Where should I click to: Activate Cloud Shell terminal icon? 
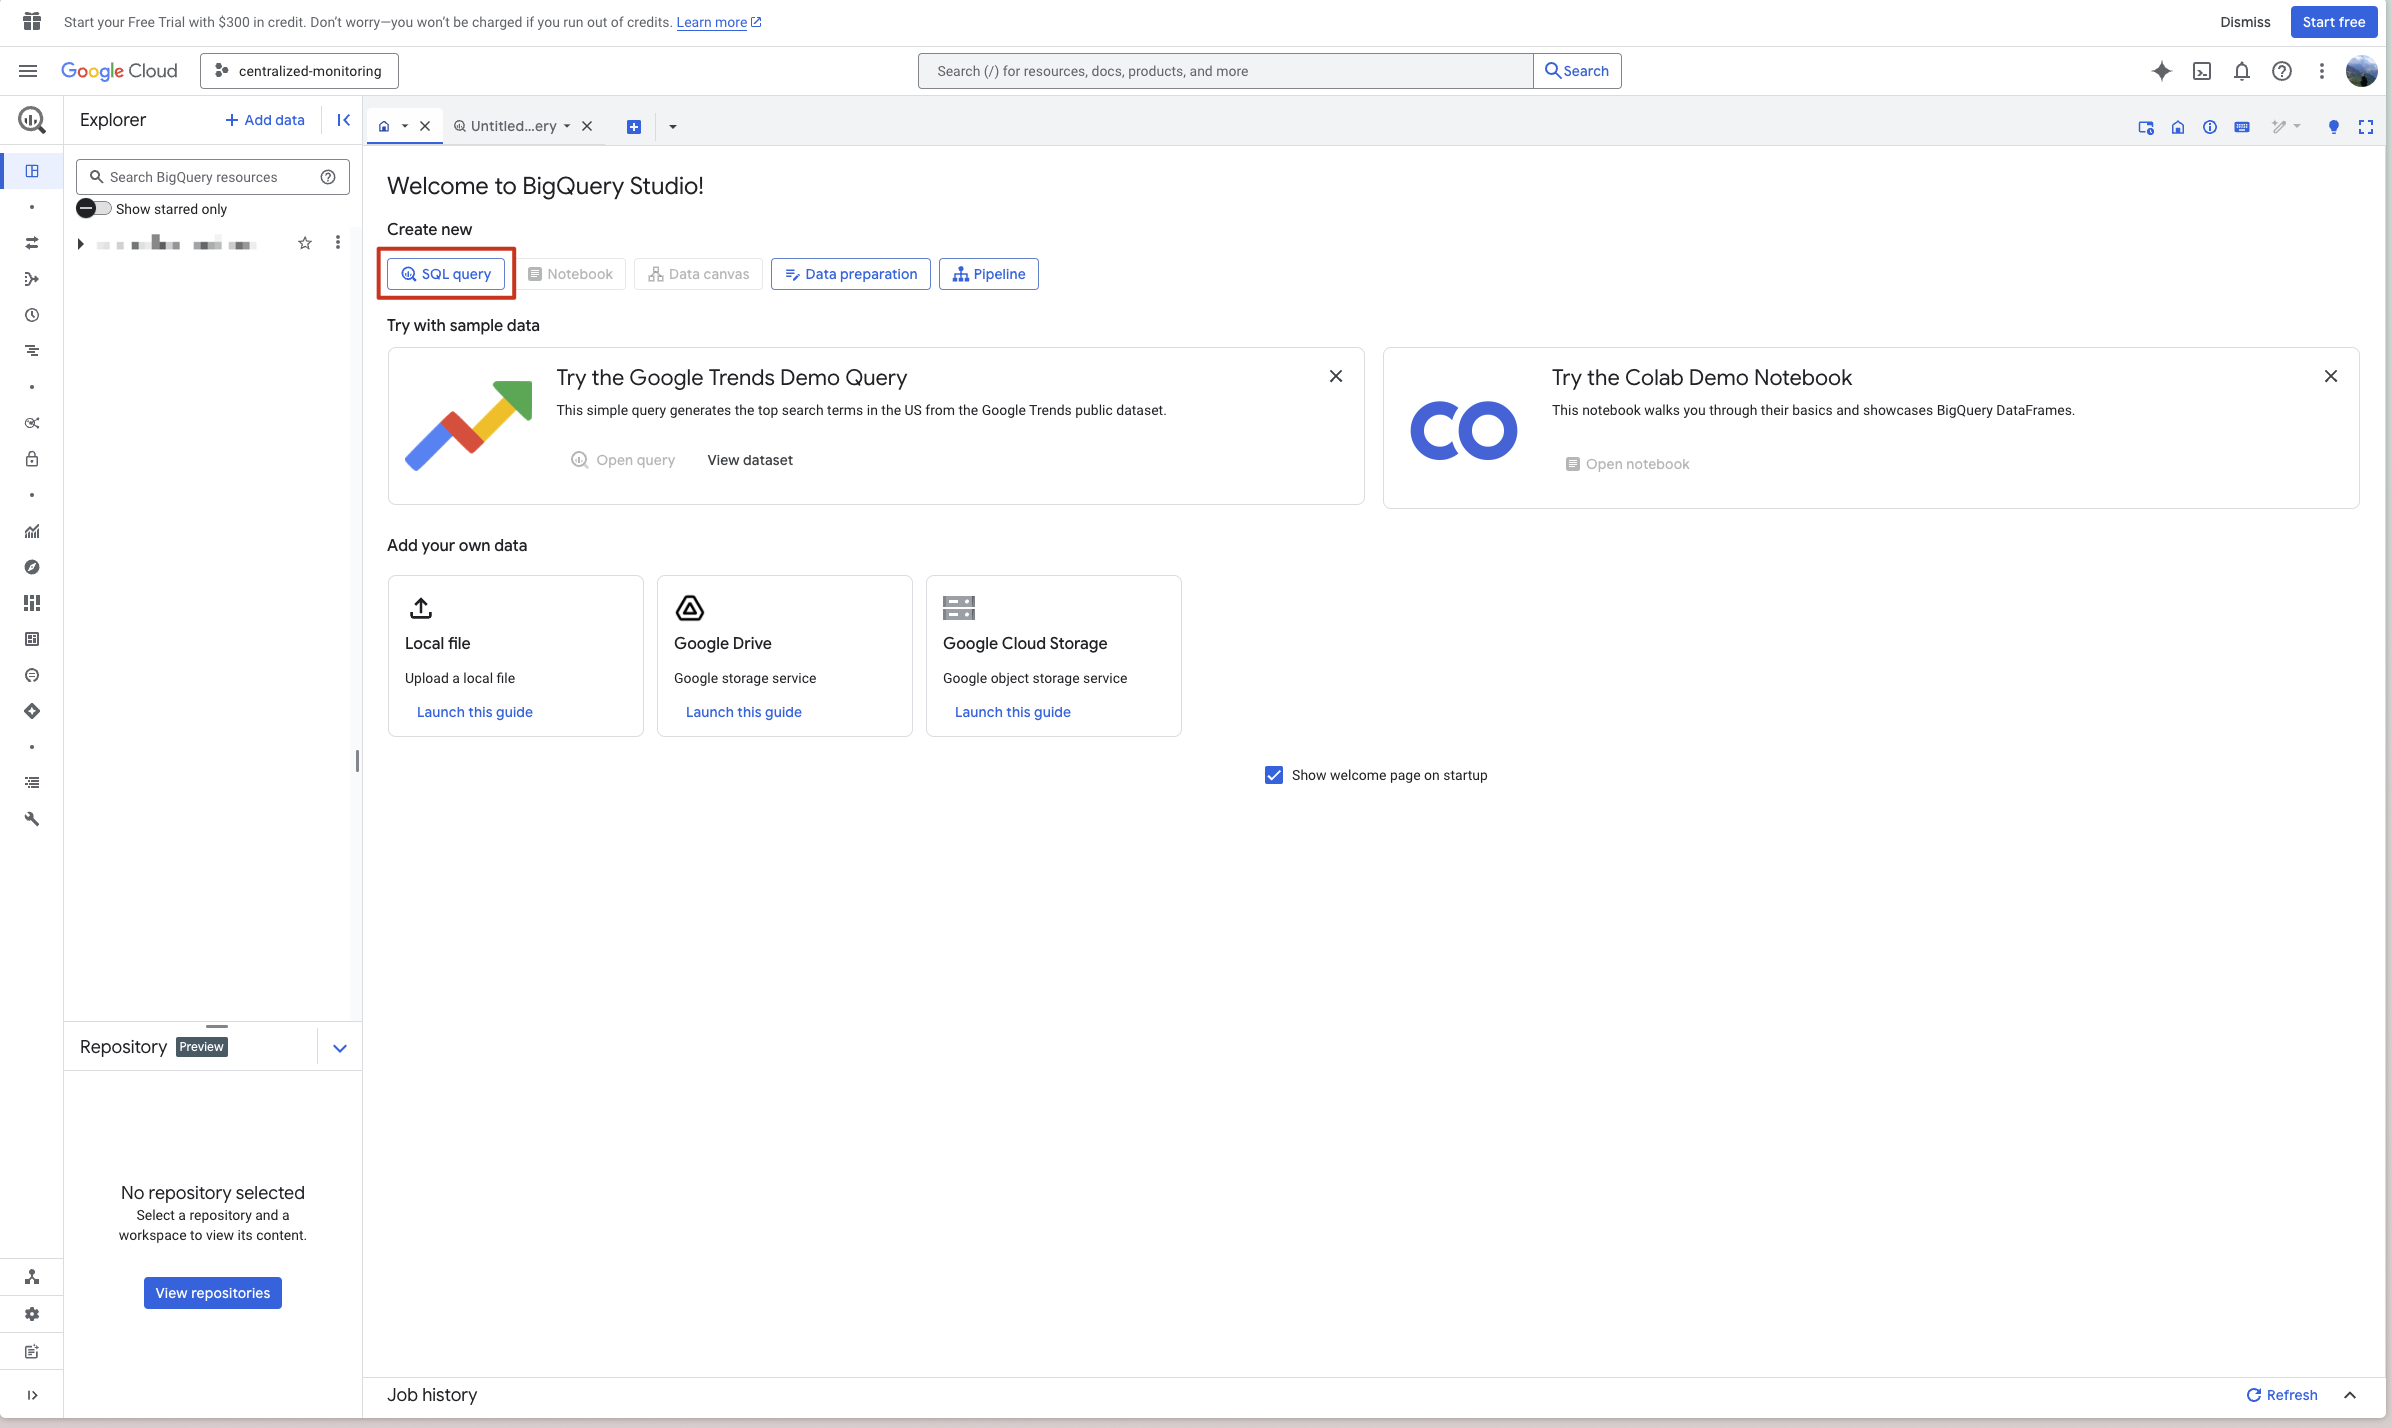click(2201, 71)
